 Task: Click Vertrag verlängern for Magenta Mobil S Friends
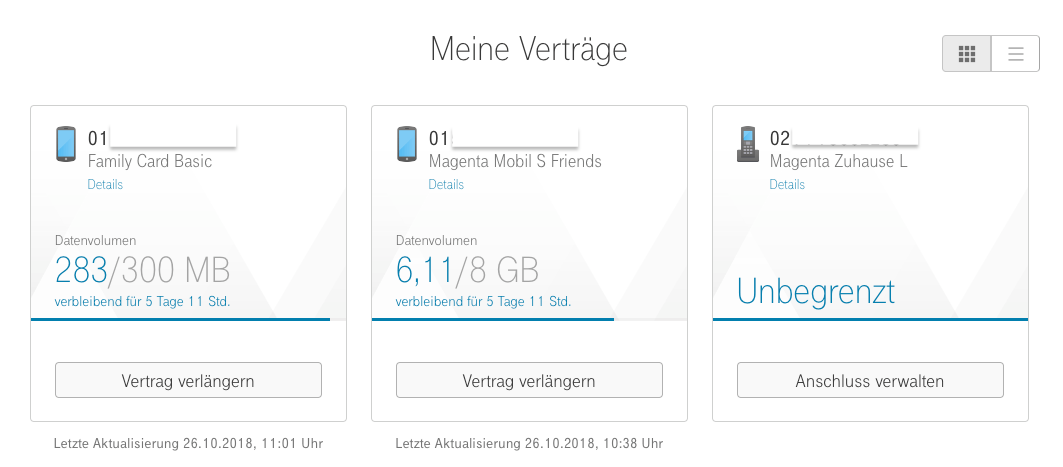(x=529, y=380)
